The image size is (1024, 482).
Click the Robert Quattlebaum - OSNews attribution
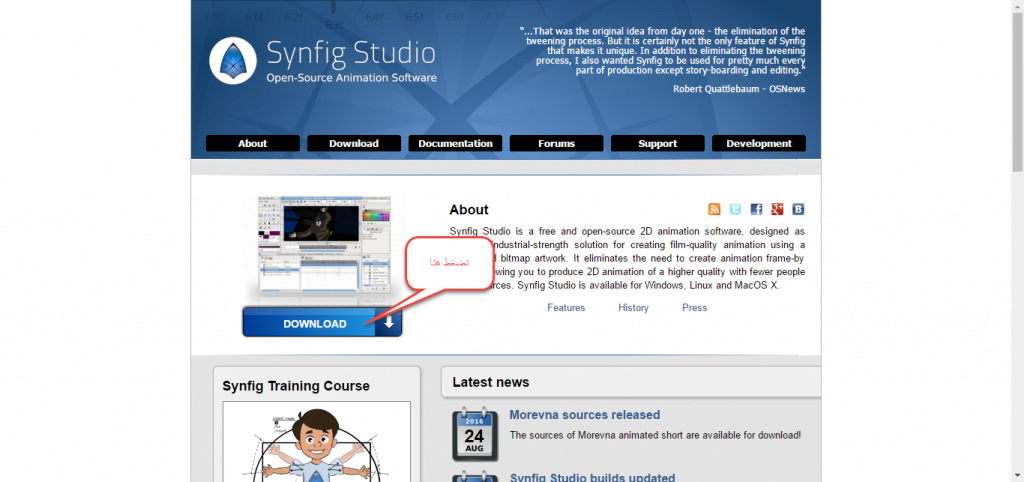click(x=739, y=89)
